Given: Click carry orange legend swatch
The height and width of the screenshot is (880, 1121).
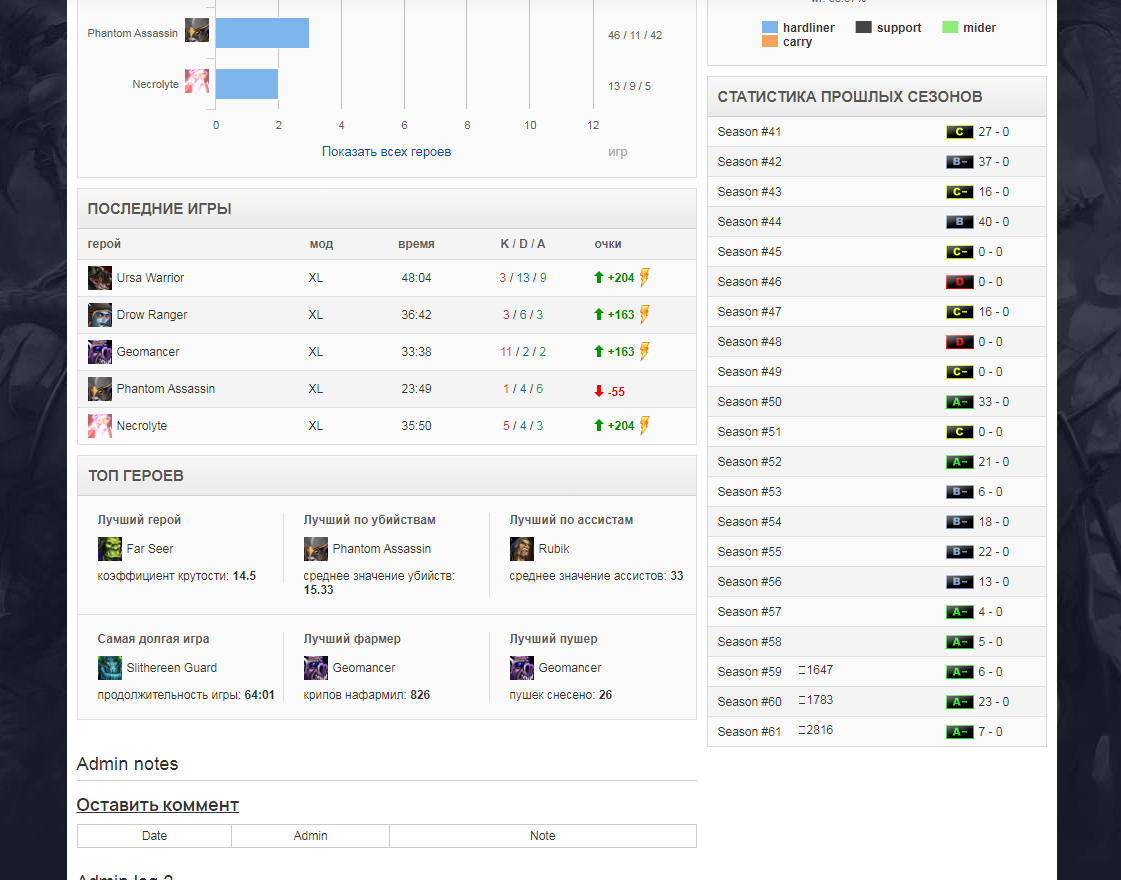Looking at the screenshot, I should 769,41.
